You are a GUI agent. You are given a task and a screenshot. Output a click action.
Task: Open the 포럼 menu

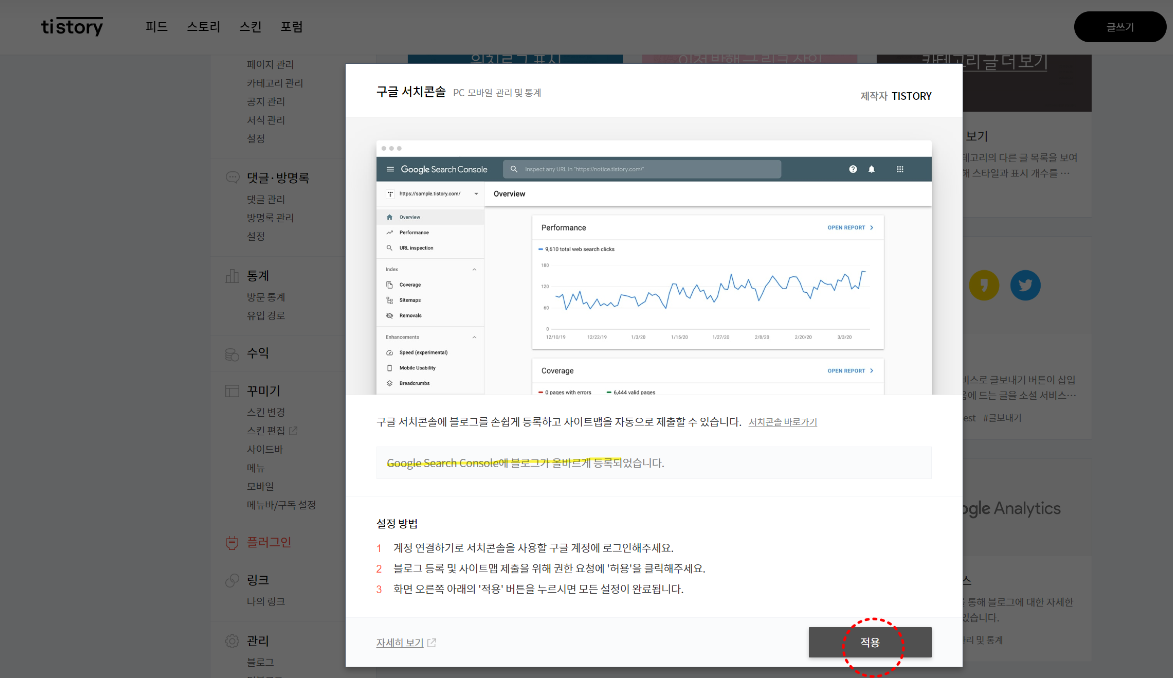click(291, 27)
